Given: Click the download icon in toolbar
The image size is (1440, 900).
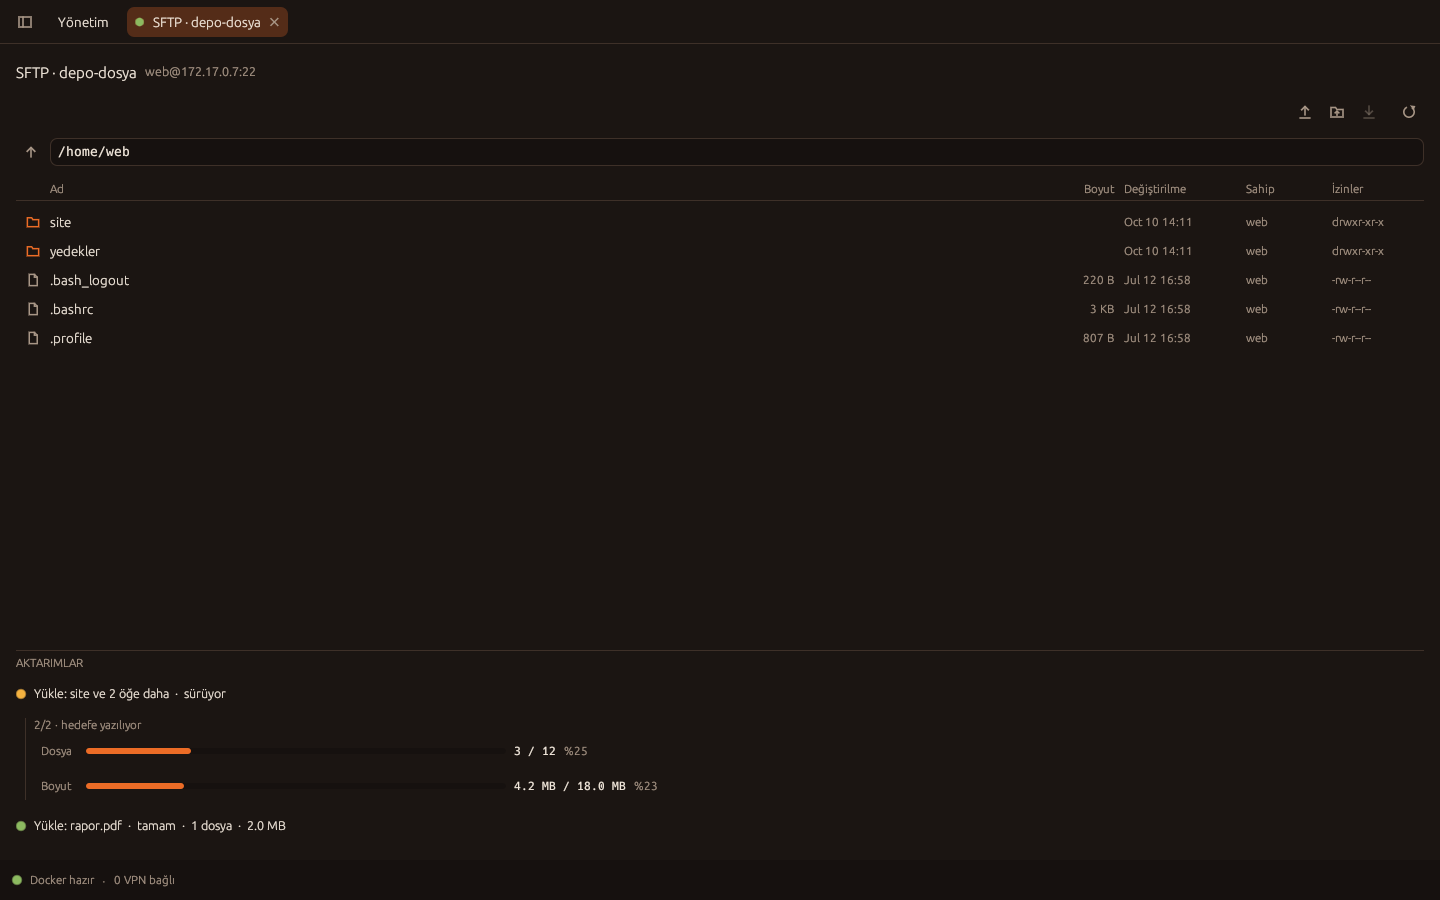Looking at the screenshot, I should 1369,112.
